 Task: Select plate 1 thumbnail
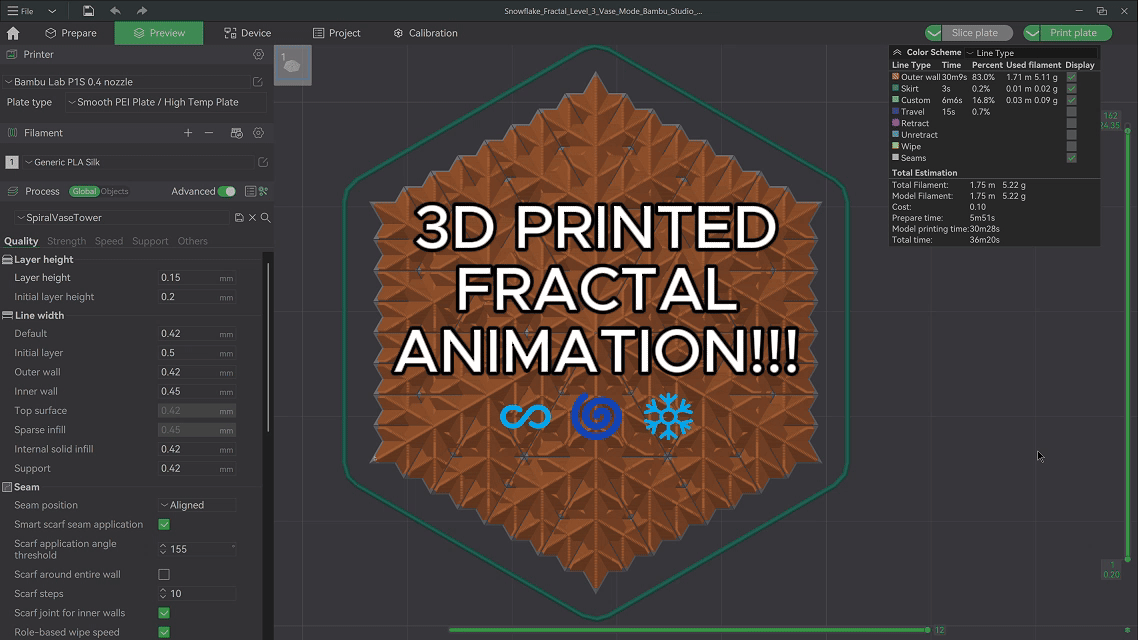click(292, 65)
